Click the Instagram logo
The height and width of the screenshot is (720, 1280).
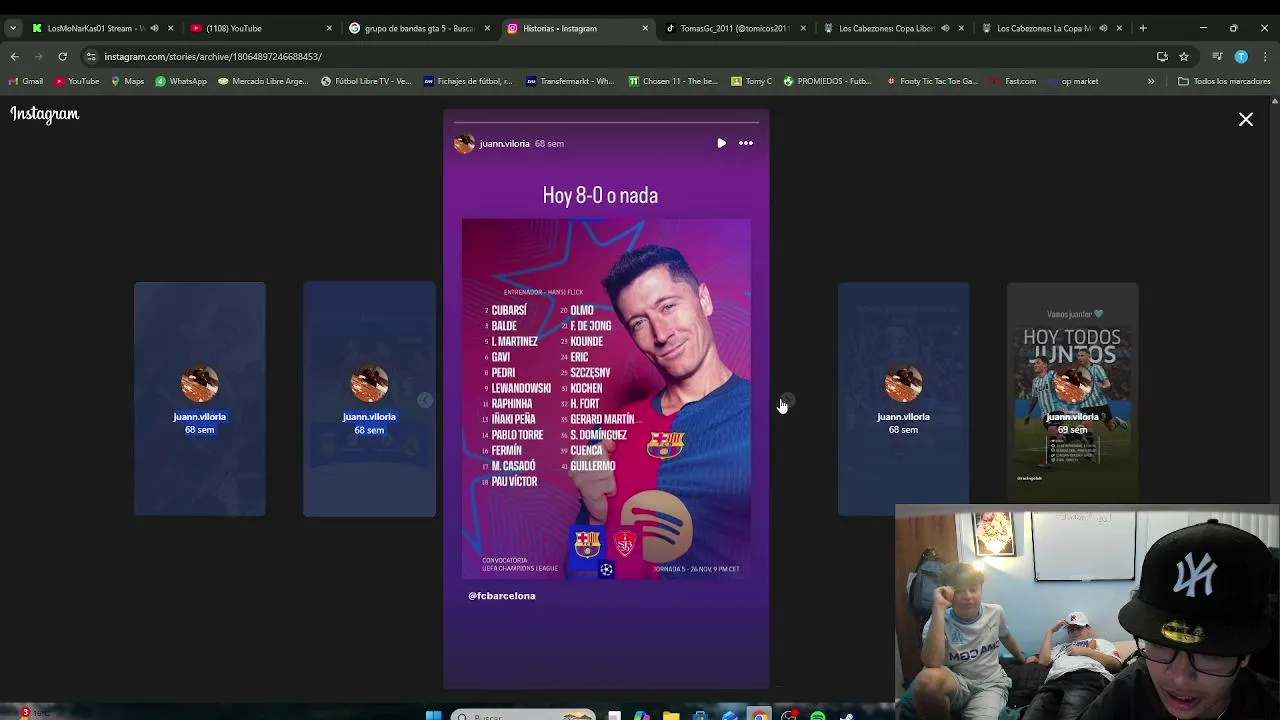[x=45, y=114]
